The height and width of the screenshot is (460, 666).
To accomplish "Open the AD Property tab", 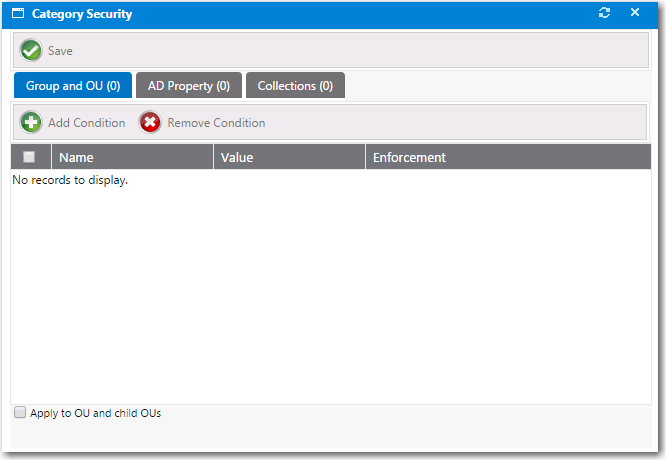I will [x=189, y=86].
